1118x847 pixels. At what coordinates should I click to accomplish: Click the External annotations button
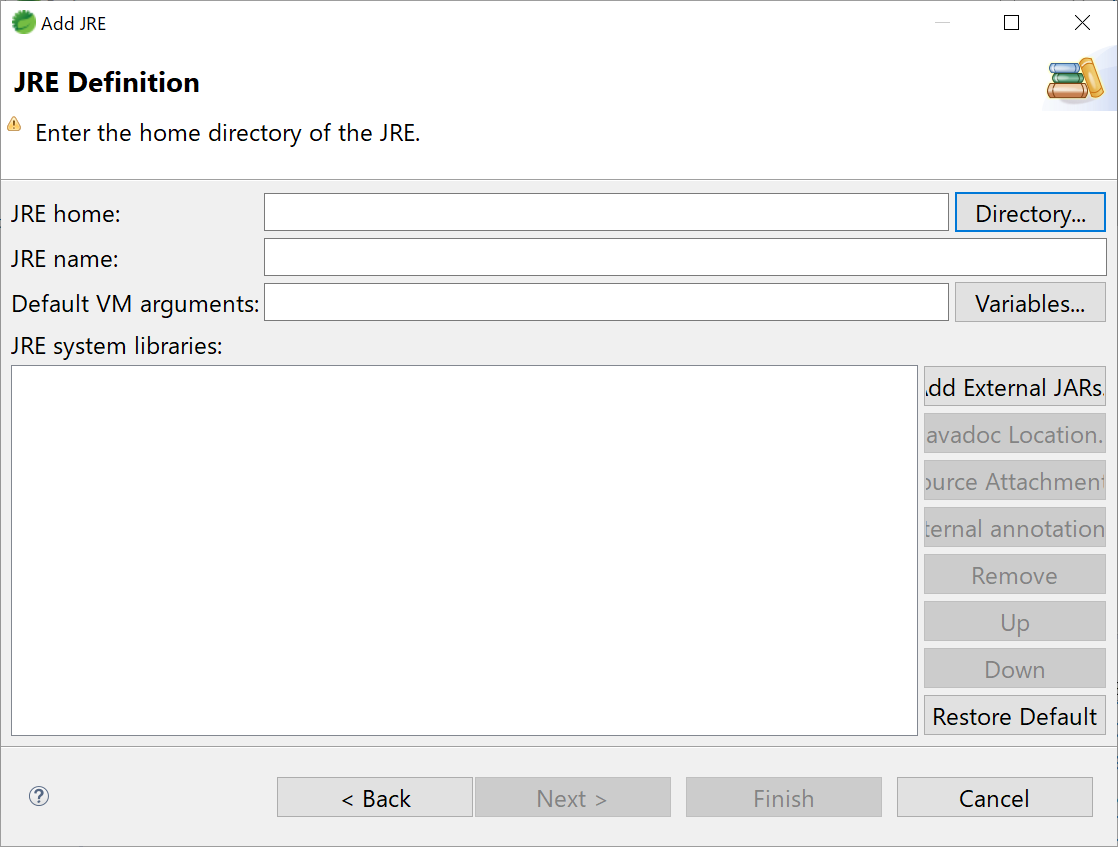point(1015,528)
